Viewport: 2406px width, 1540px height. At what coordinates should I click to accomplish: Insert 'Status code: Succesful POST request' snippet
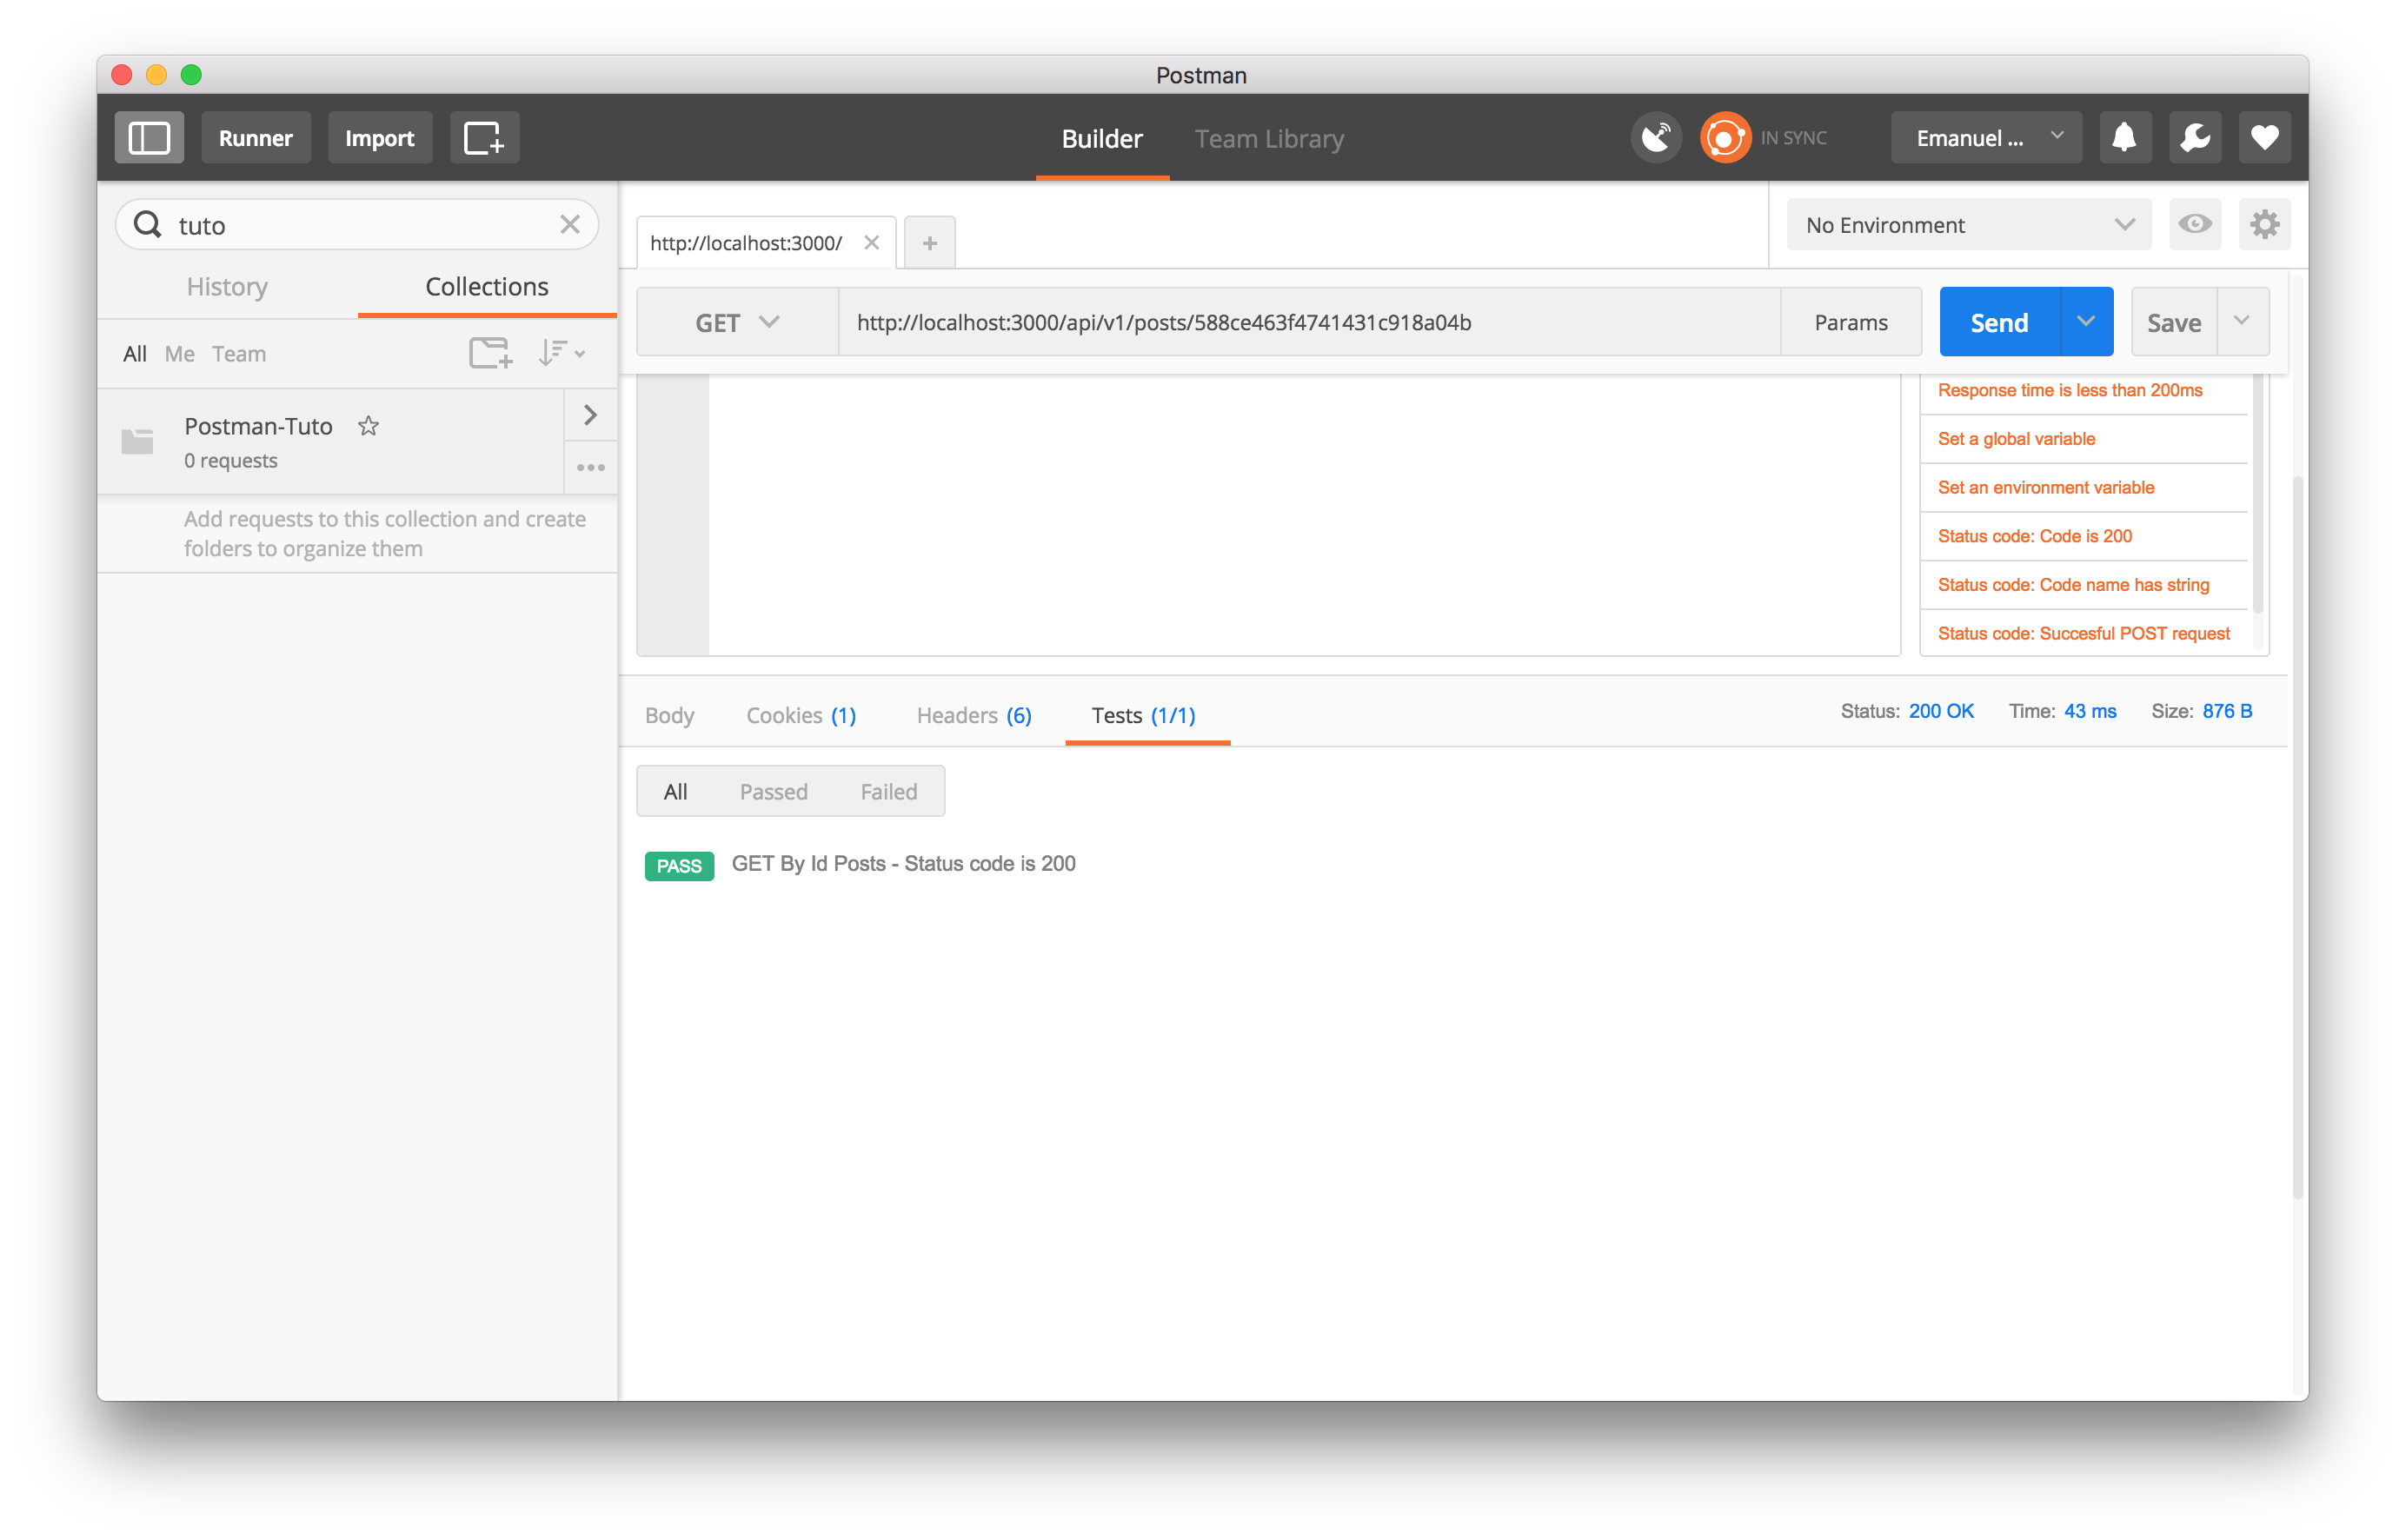pos(2084,633)
